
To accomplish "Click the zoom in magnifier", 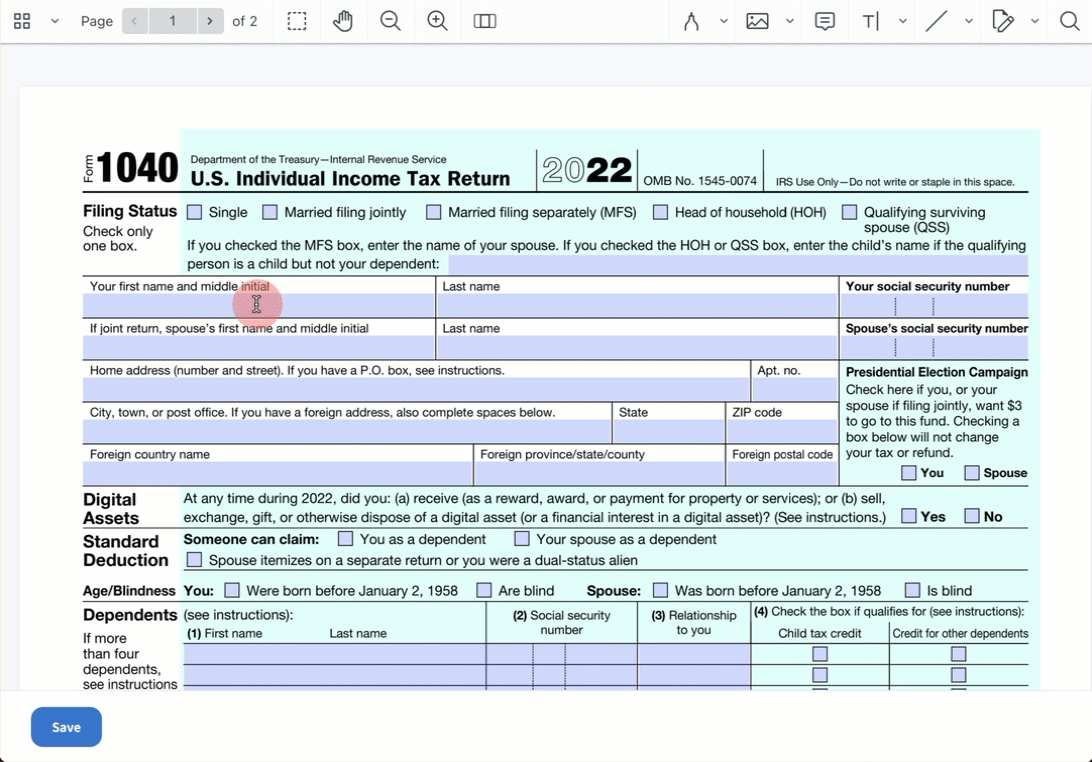I will pos(437,21).
